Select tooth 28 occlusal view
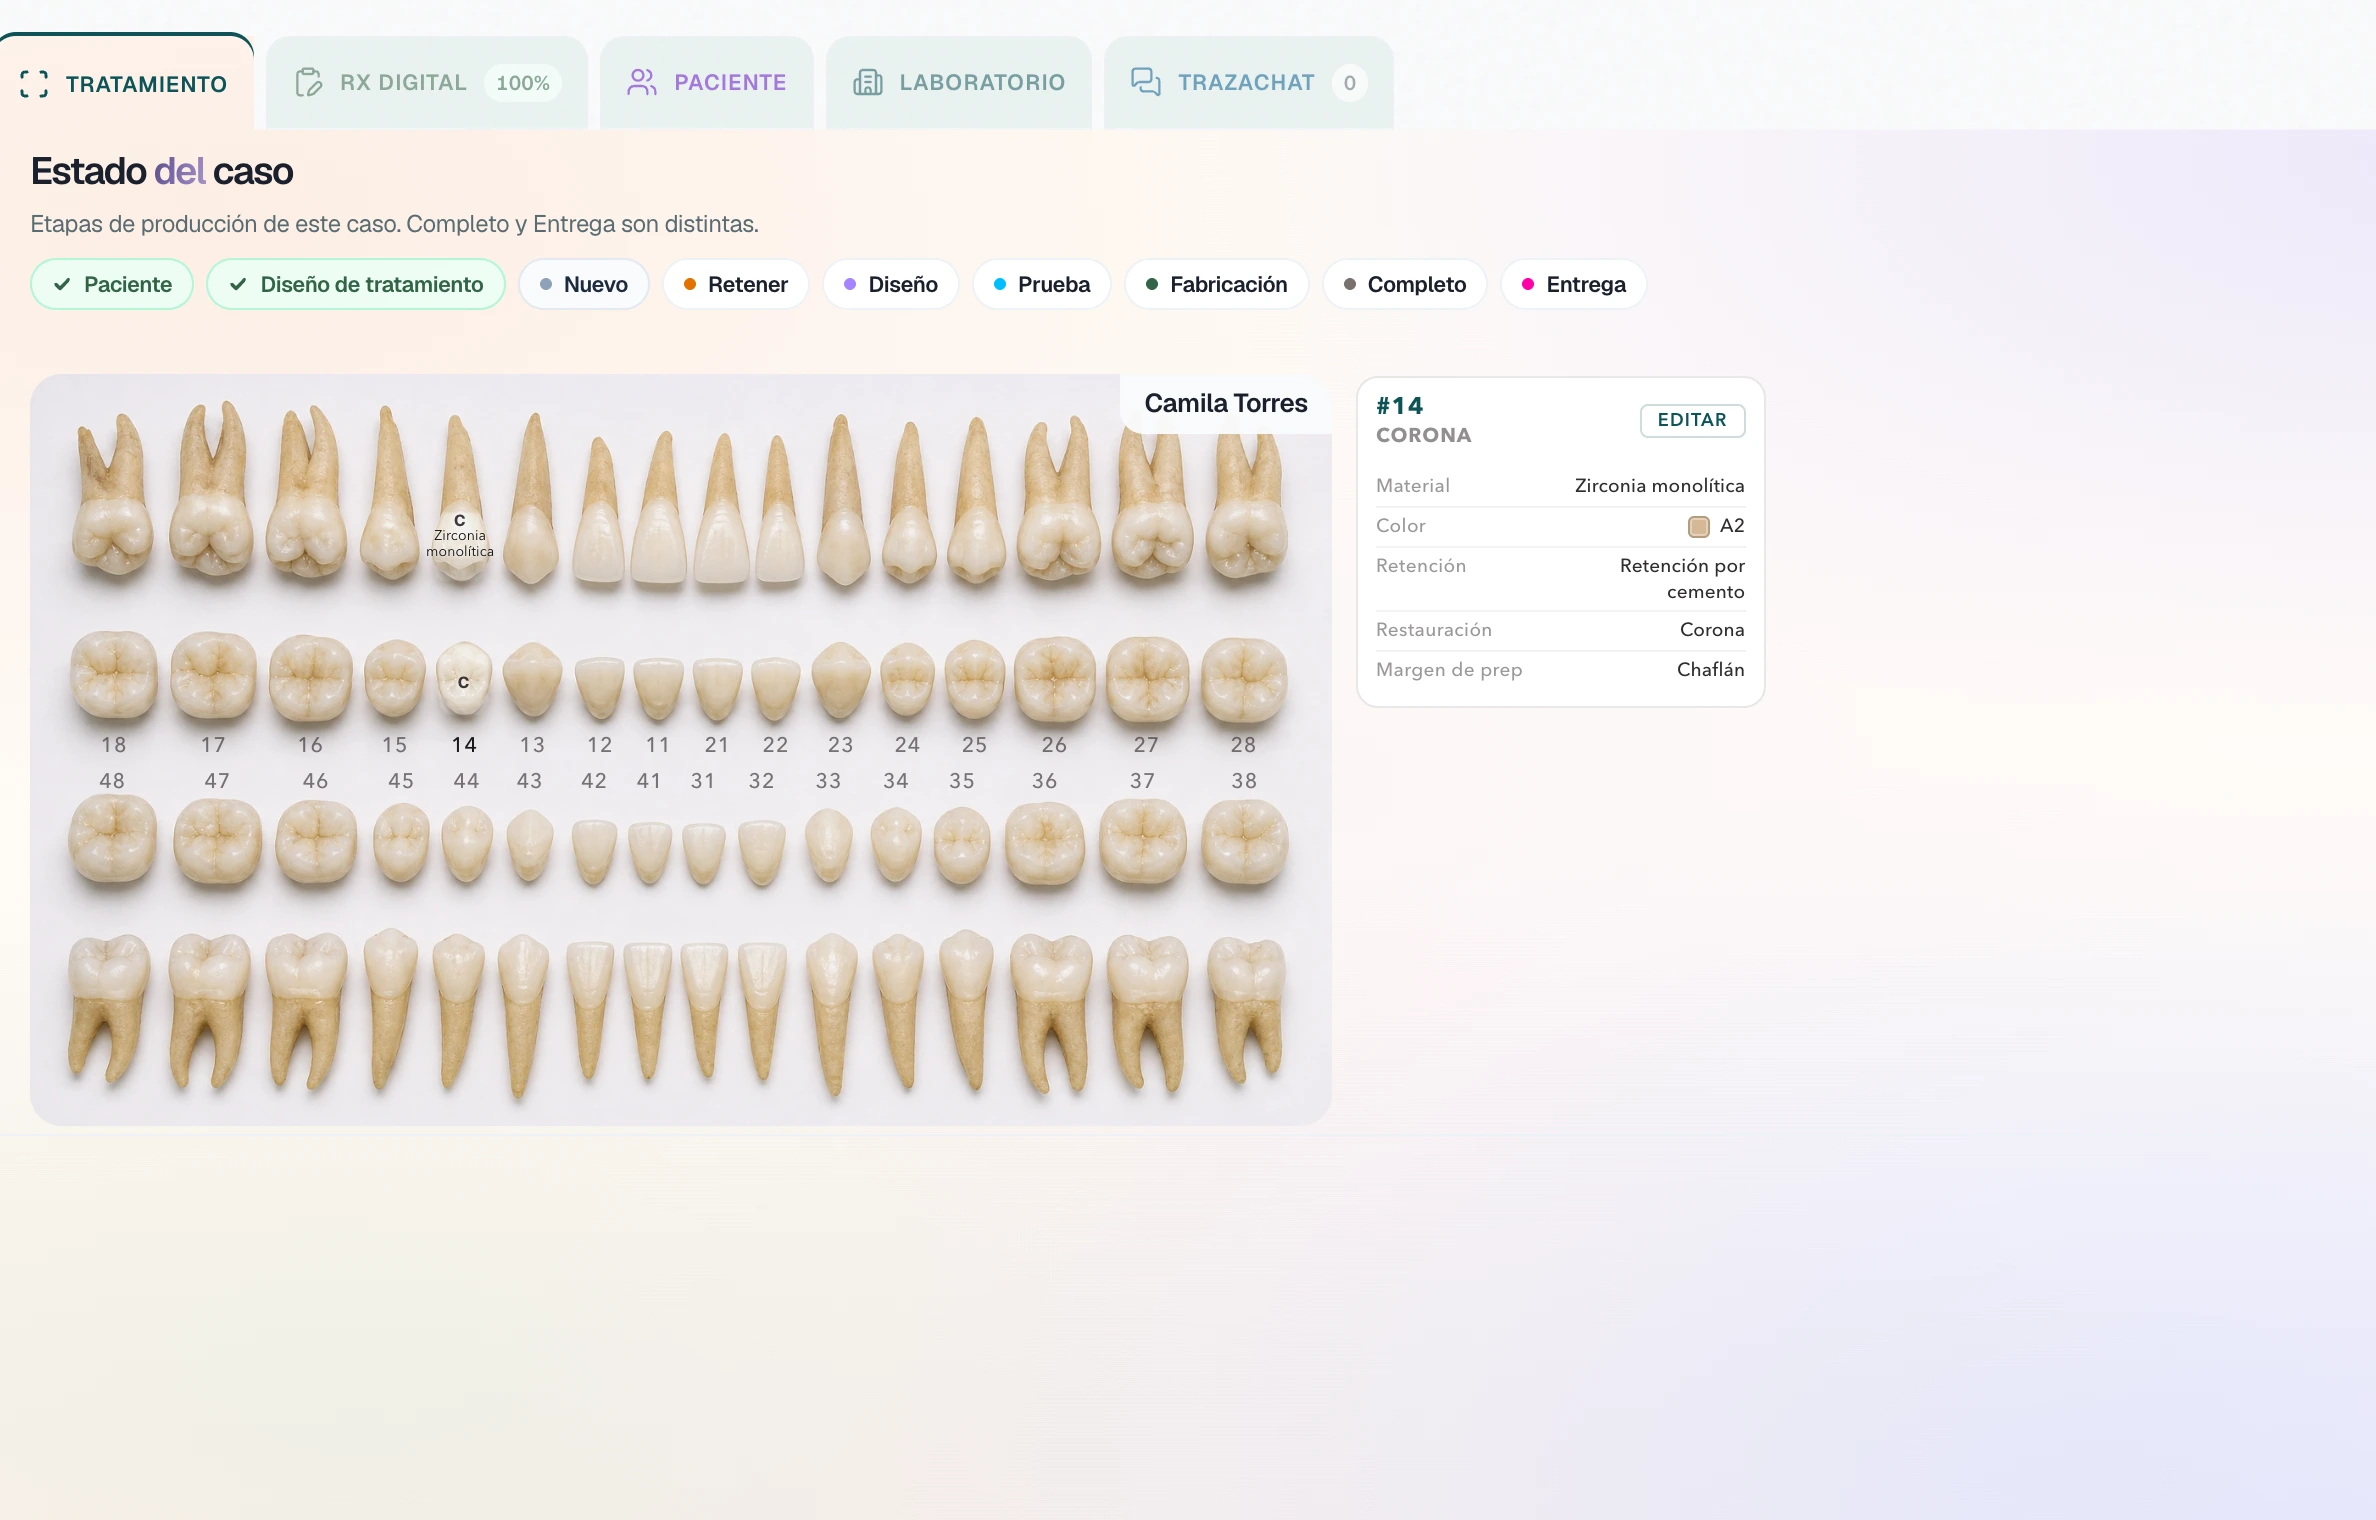 1244,680
